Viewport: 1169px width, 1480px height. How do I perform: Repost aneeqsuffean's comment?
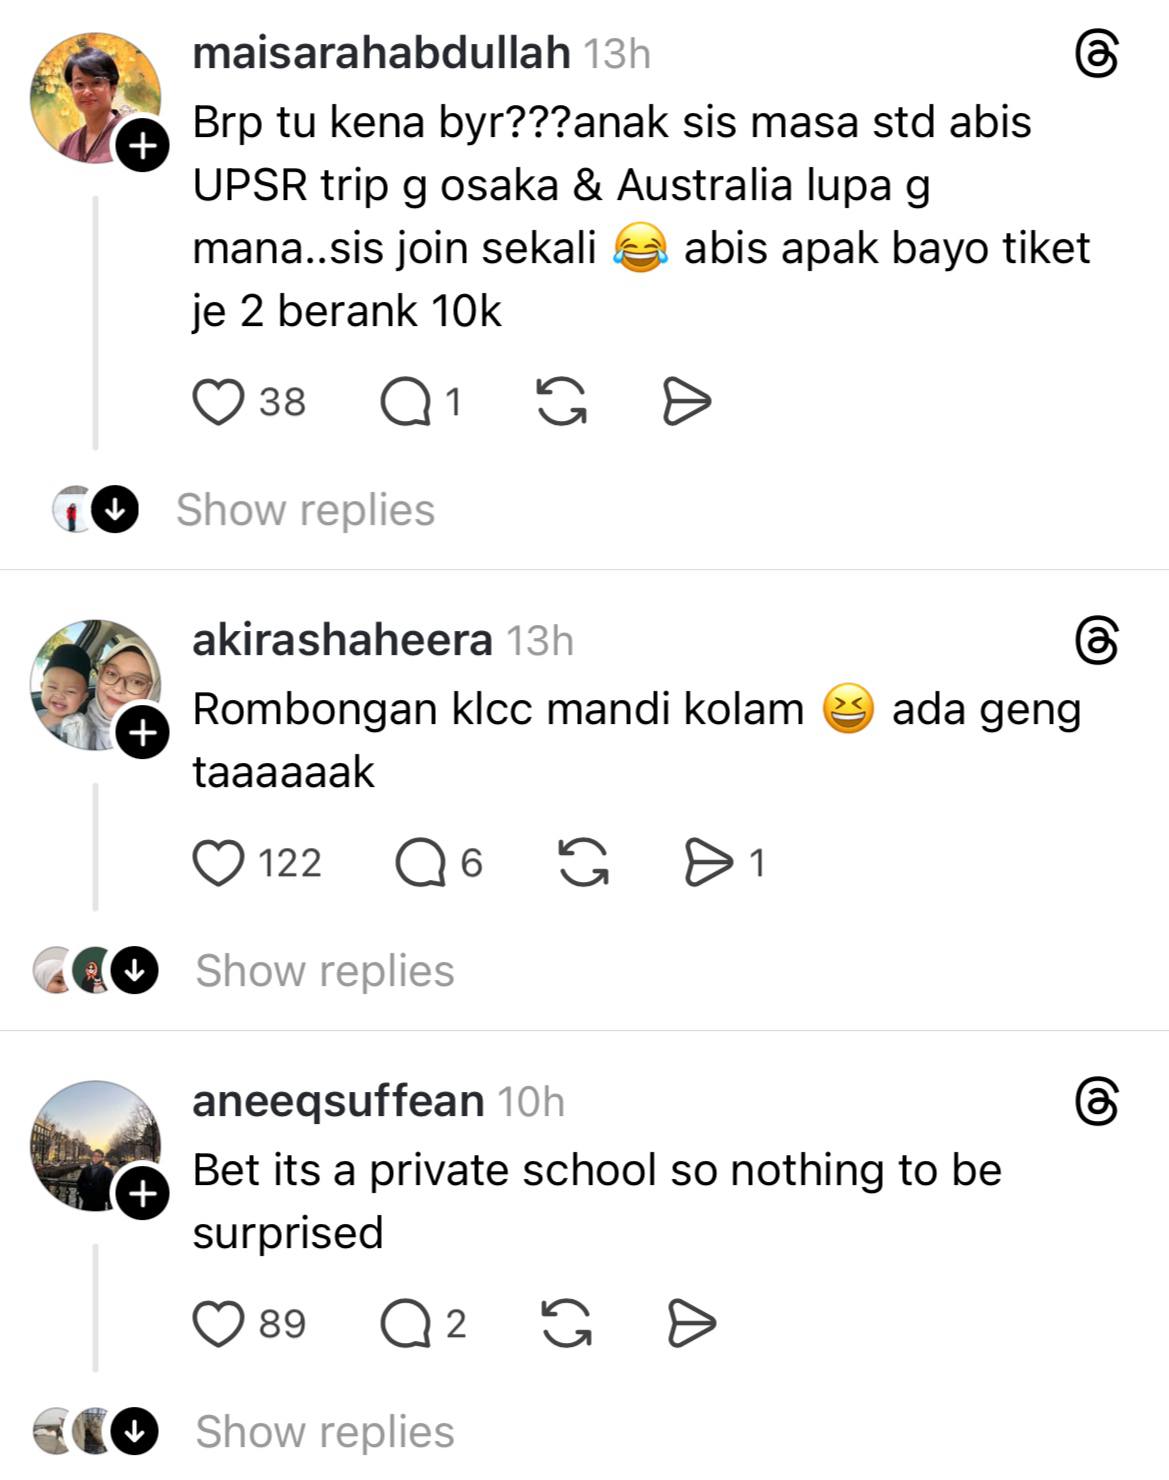tap(566, 1324)
